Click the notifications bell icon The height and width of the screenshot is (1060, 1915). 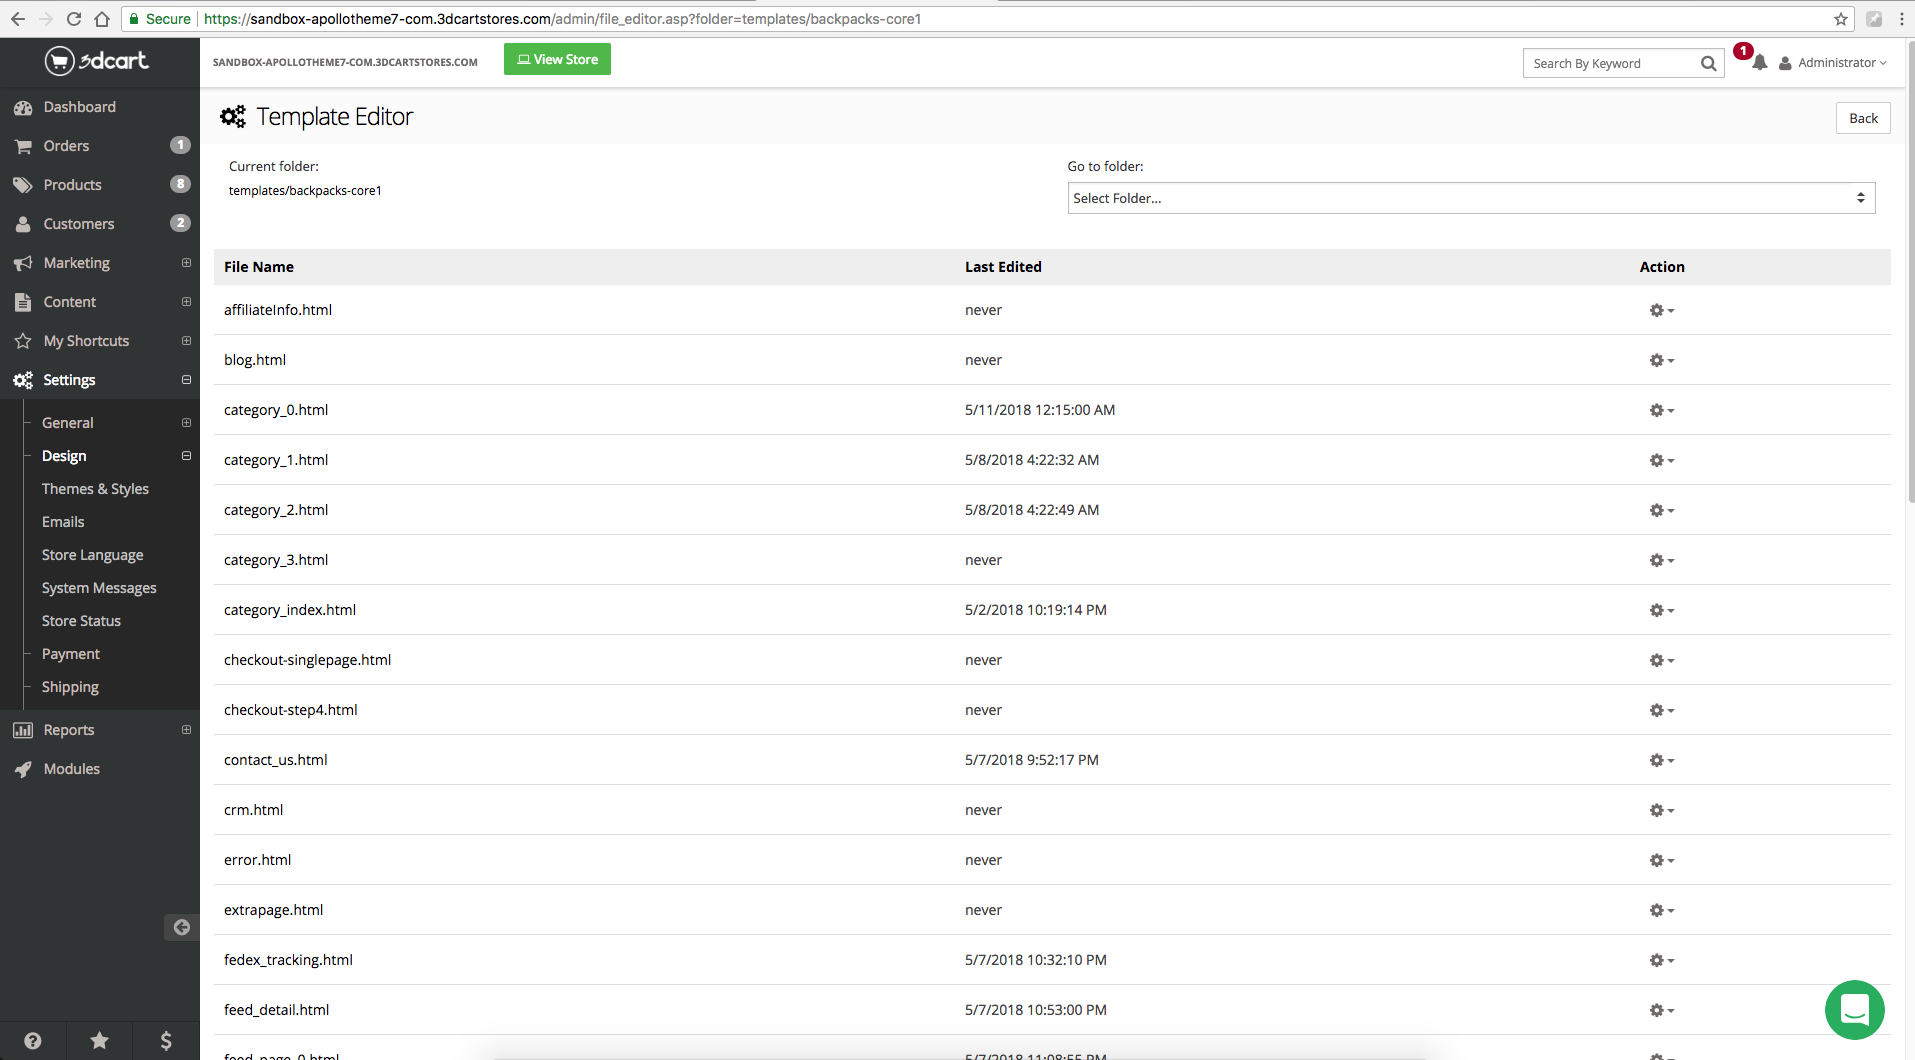1759,62
